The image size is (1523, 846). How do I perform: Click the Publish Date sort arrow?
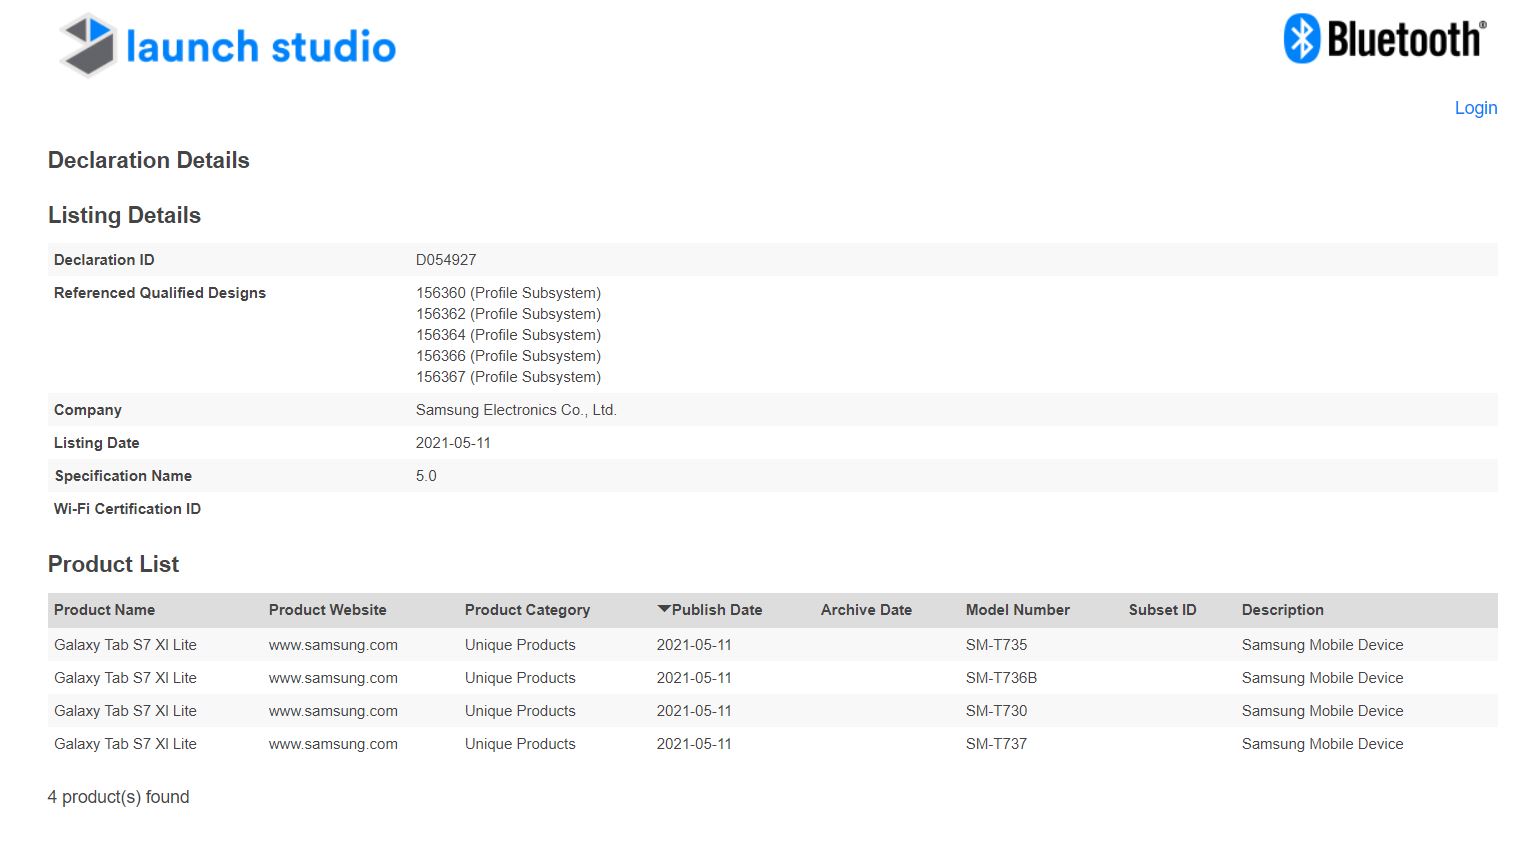click(x=663, y=609)
